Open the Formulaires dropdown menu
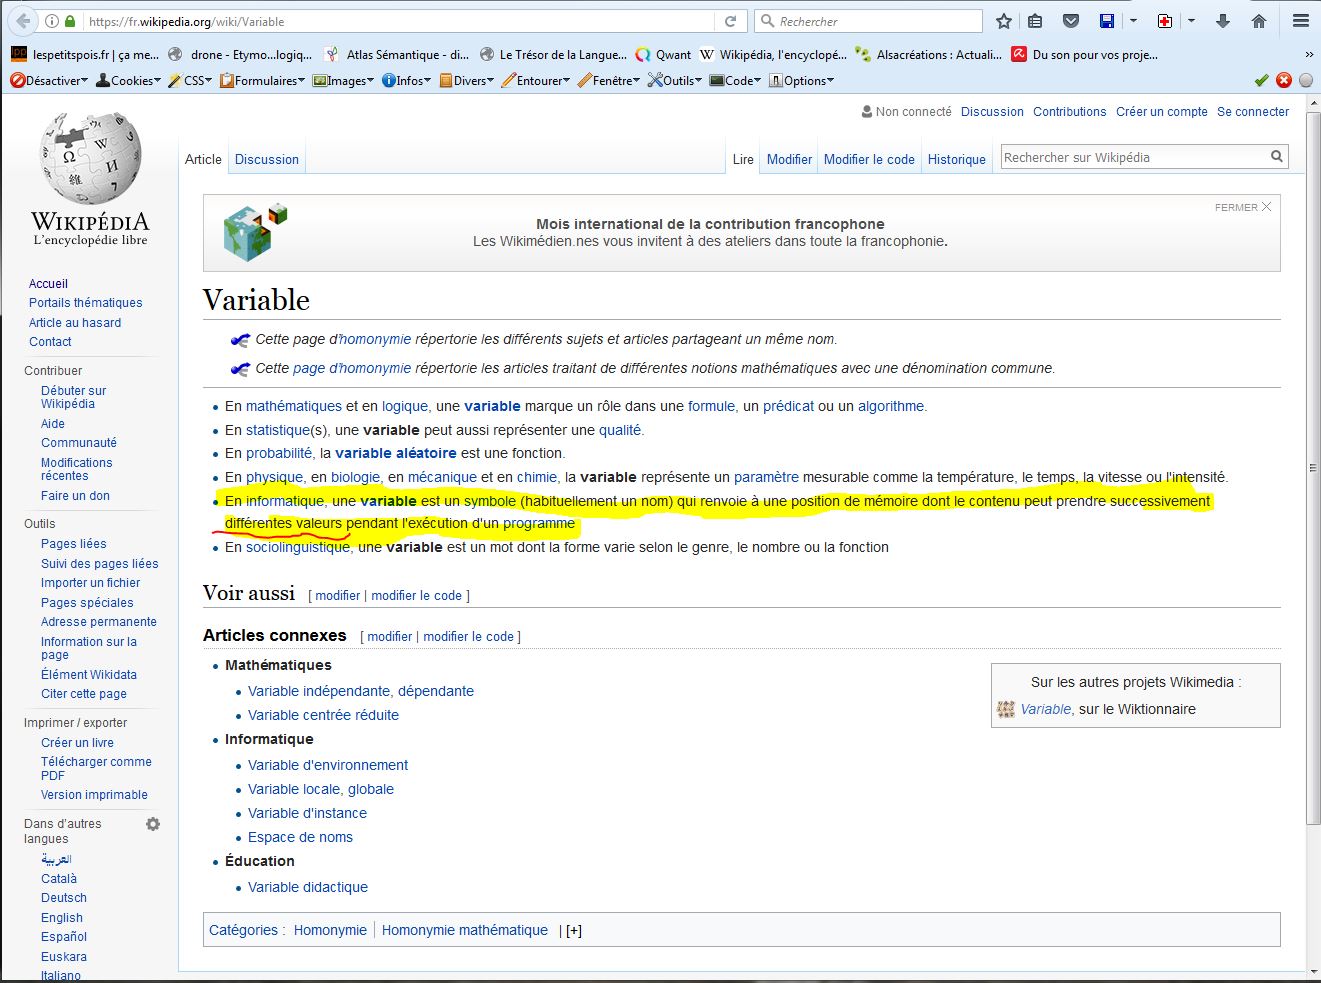This screenshot has height=983, width=1321. pyautogui.click(x=263, y=80)
